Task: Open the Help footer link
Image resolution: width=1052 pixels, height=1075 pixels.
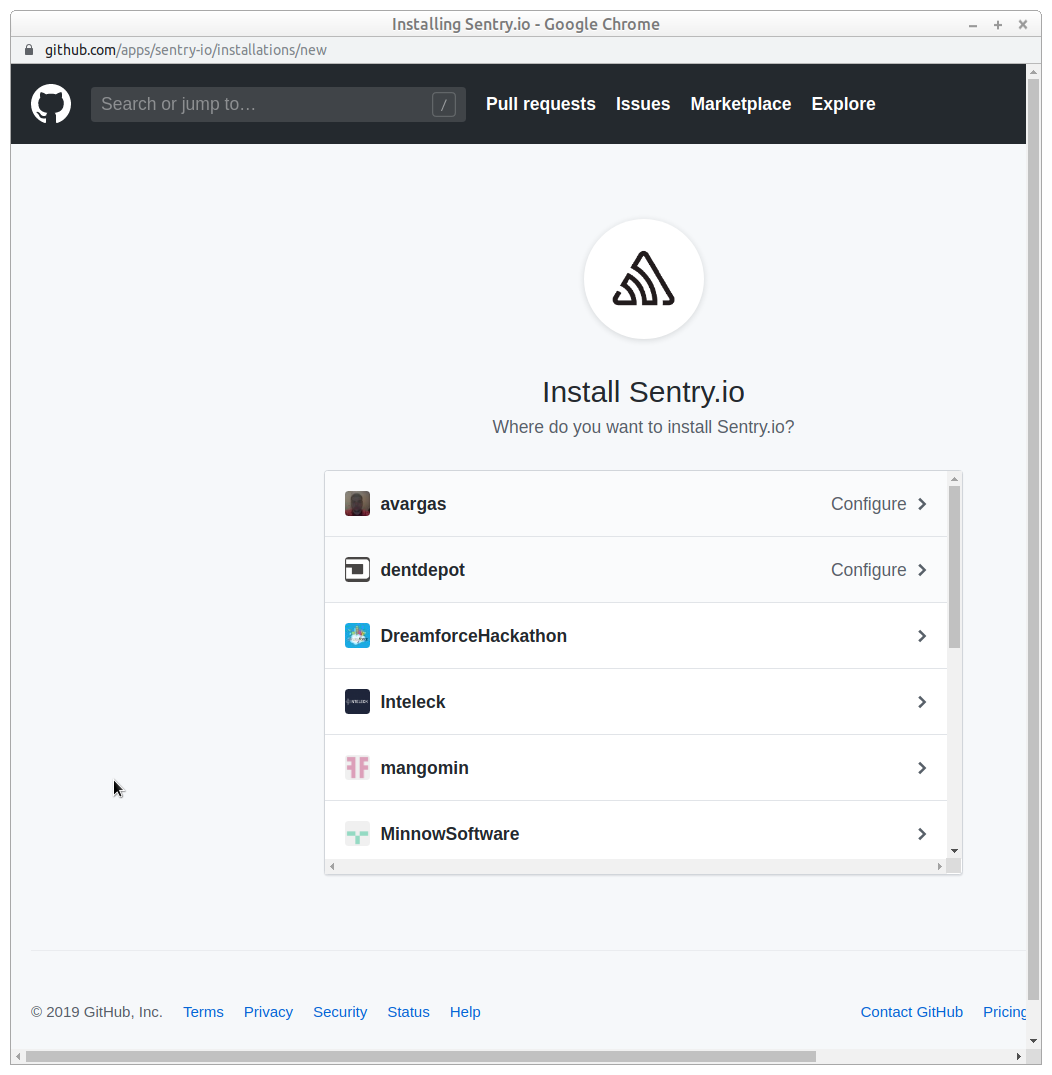Action: coord(465,1012)
